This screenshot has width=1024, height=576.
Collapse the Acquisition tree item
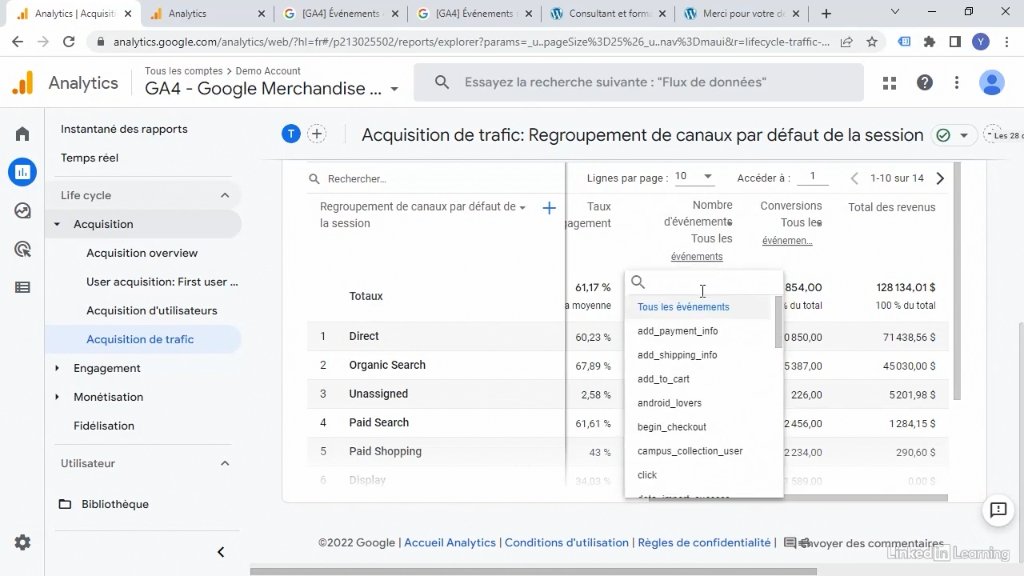(x=57, y=224)
